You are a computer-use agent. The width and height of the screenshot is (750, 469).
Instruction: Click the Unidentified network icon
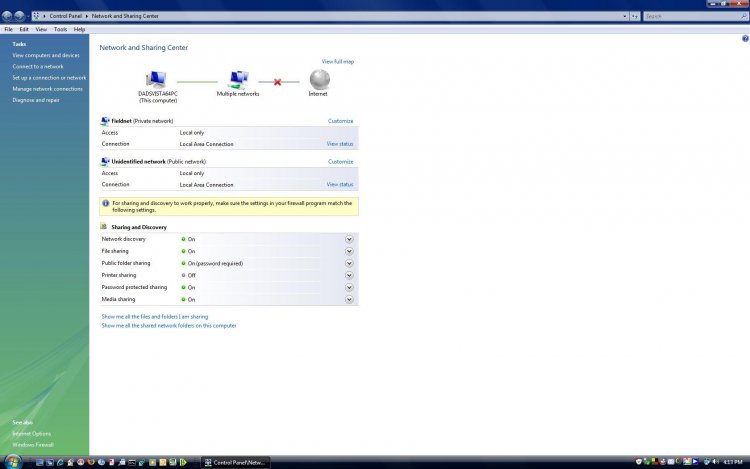coord(105,161)
